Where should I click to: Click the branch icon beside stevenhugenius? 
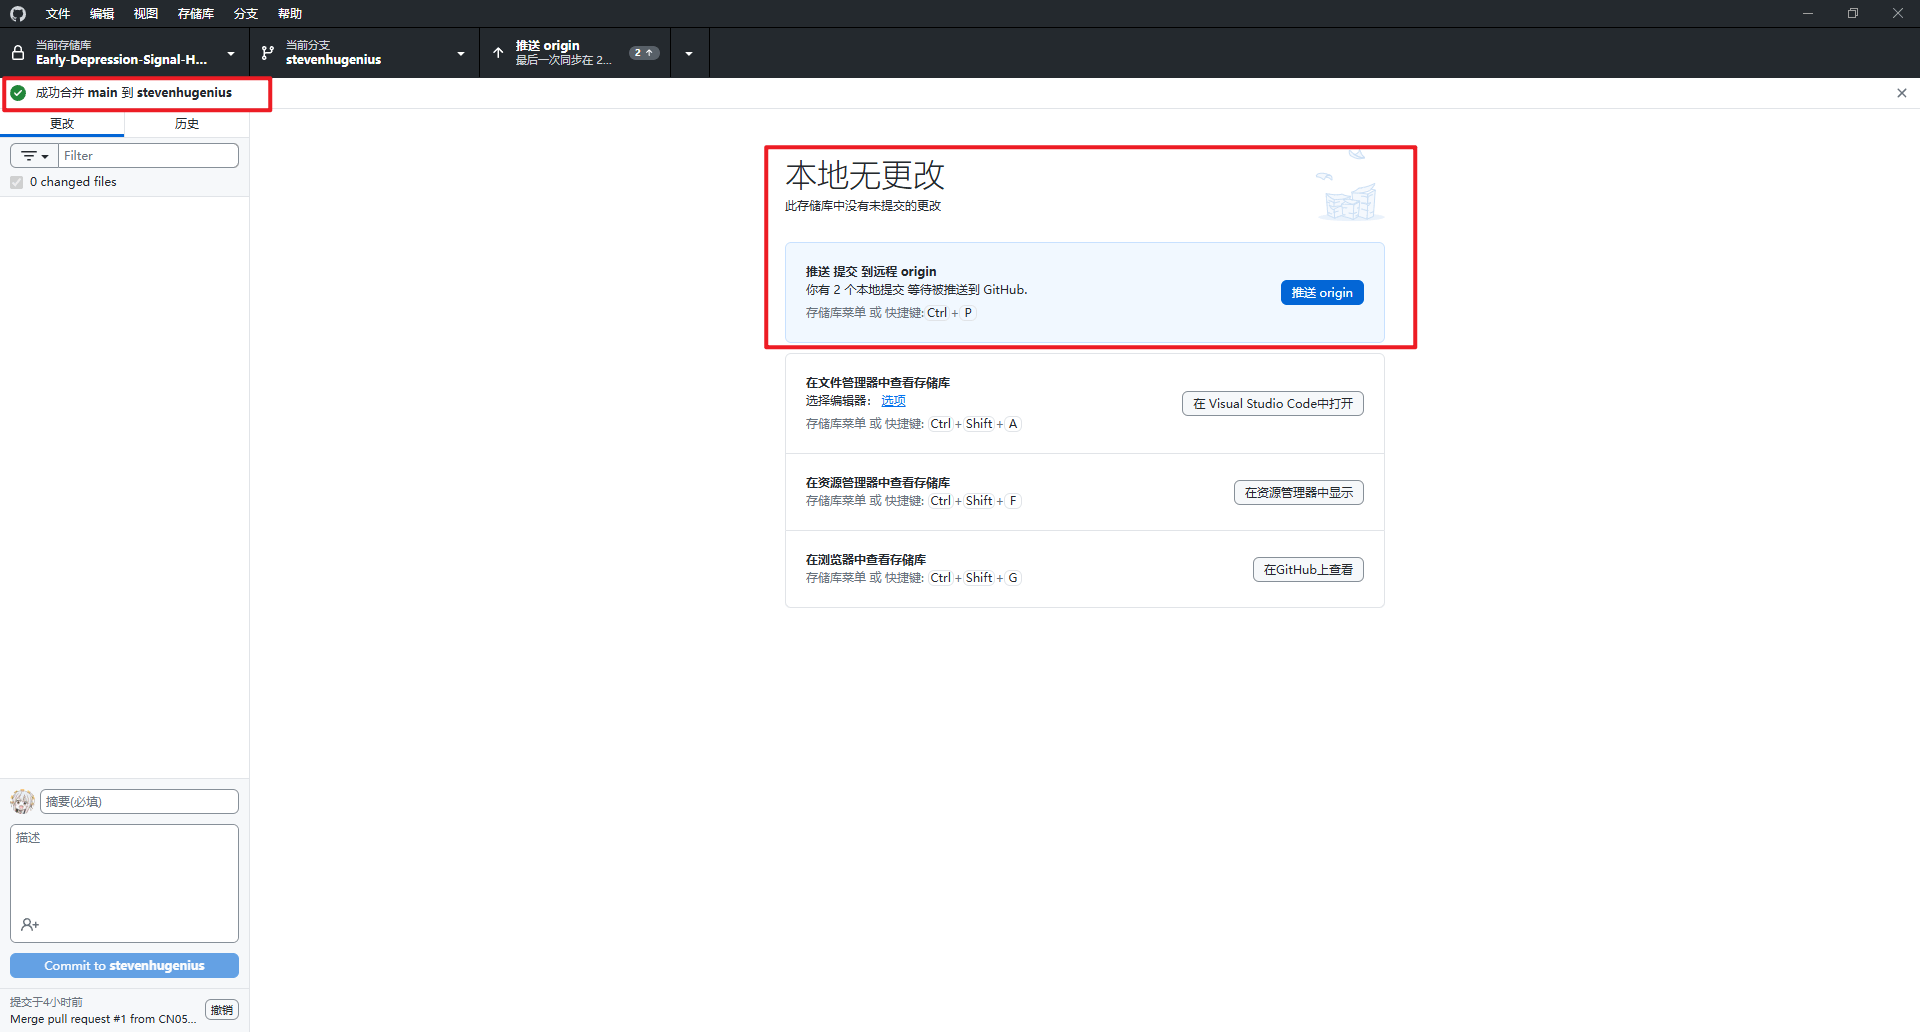[x=267, y=53]
